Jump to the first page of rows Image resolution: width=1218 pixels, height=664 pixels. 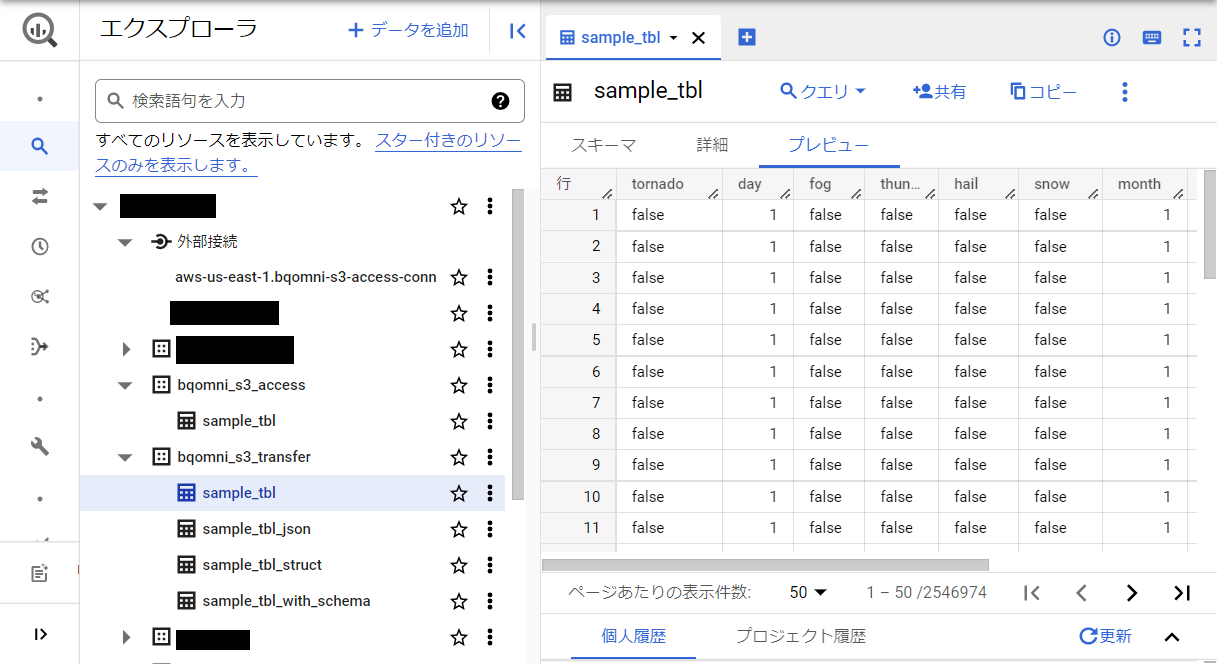click(x=1032, y=593)
